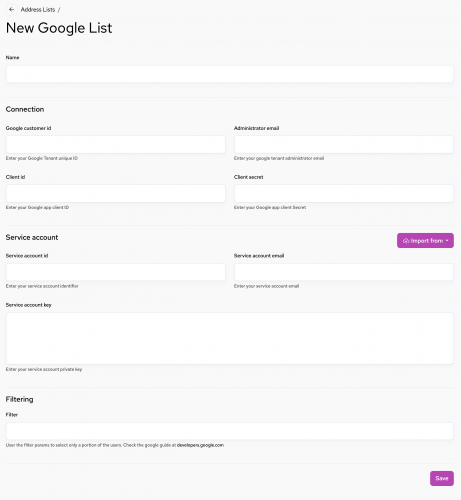Select the Administrator email field
The width and height of the screenshot is (461, 500).
344,144
